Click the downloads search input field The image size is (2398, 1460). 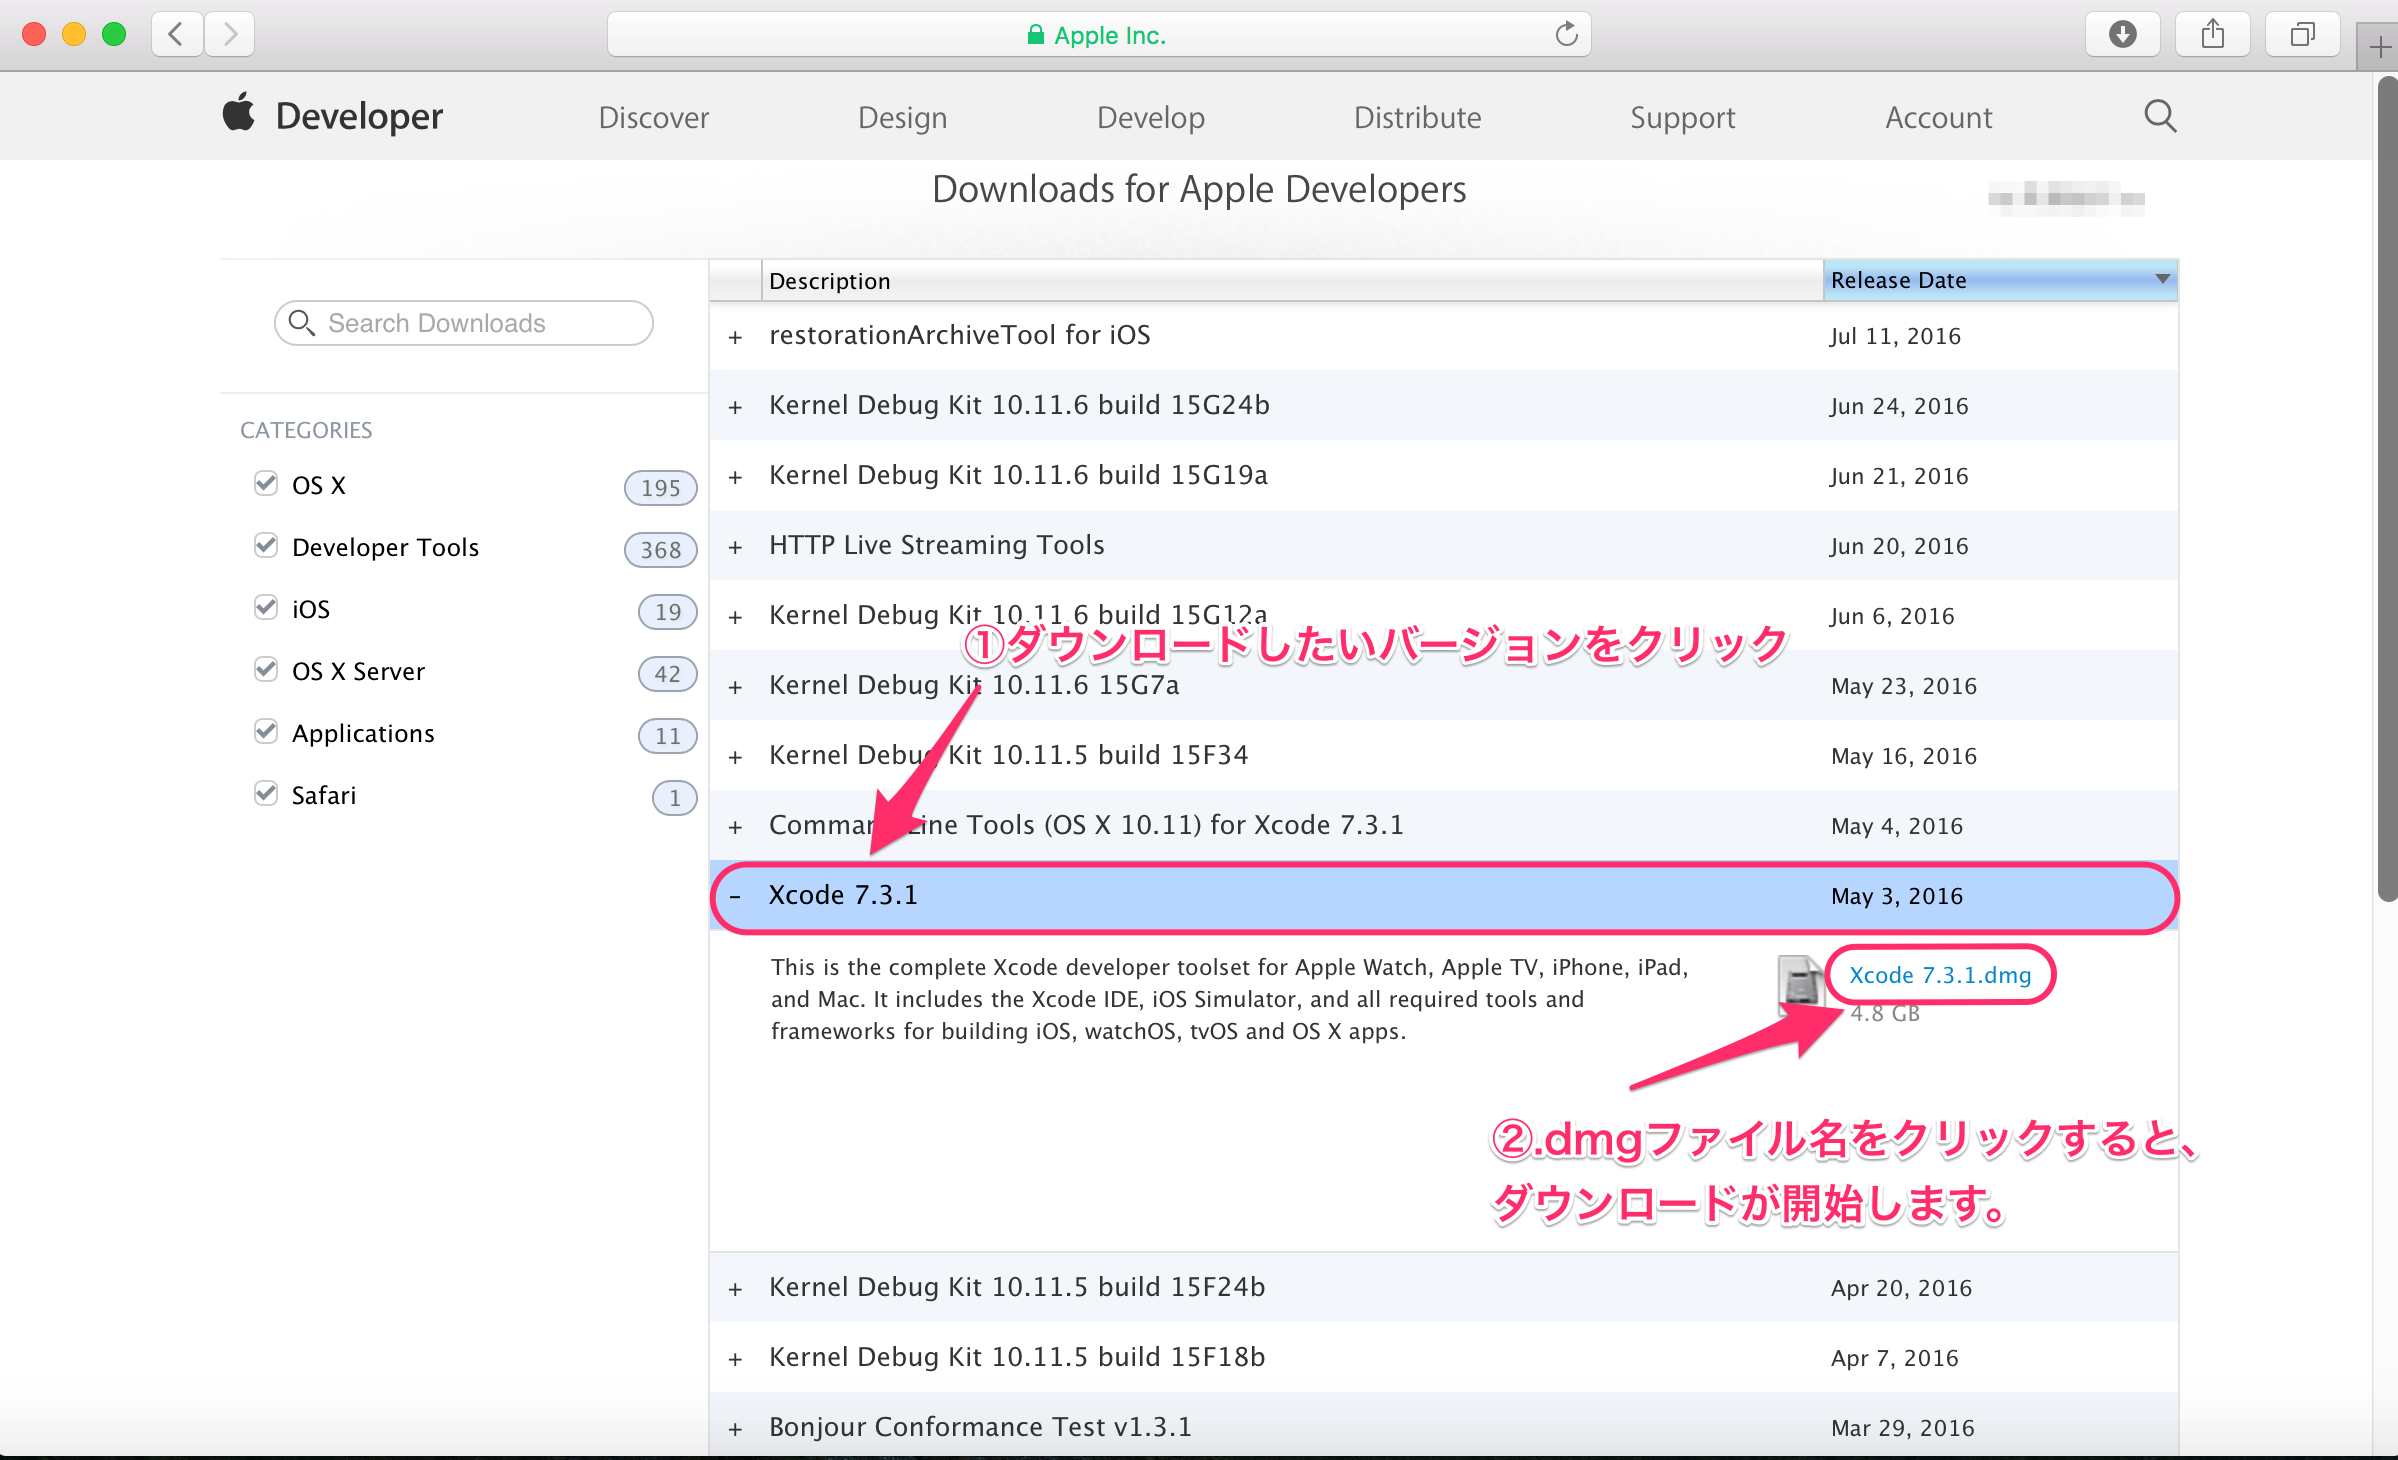466,322
